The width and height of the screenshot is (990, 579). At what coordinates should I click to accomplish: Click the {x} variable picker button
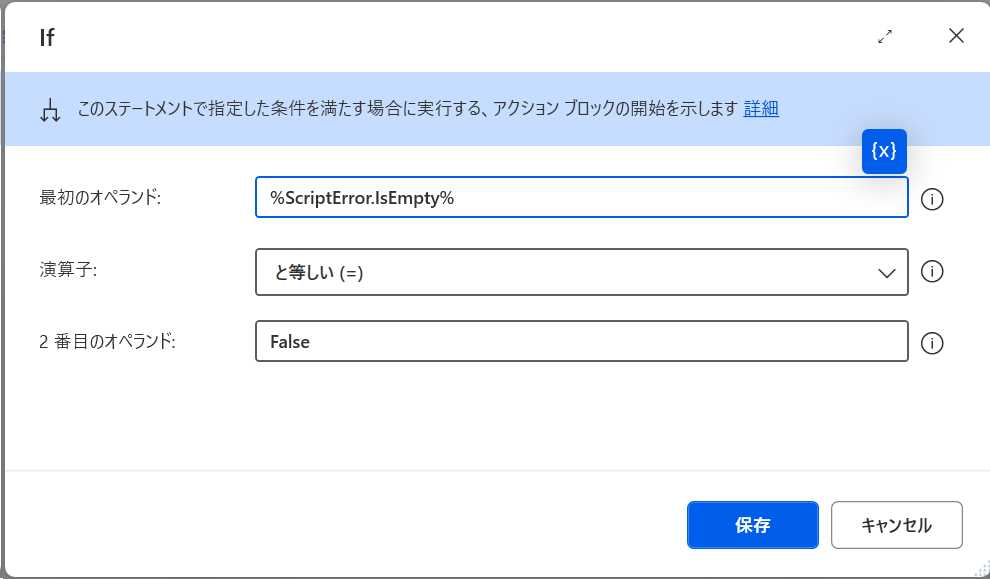click(x=884, y=151)
